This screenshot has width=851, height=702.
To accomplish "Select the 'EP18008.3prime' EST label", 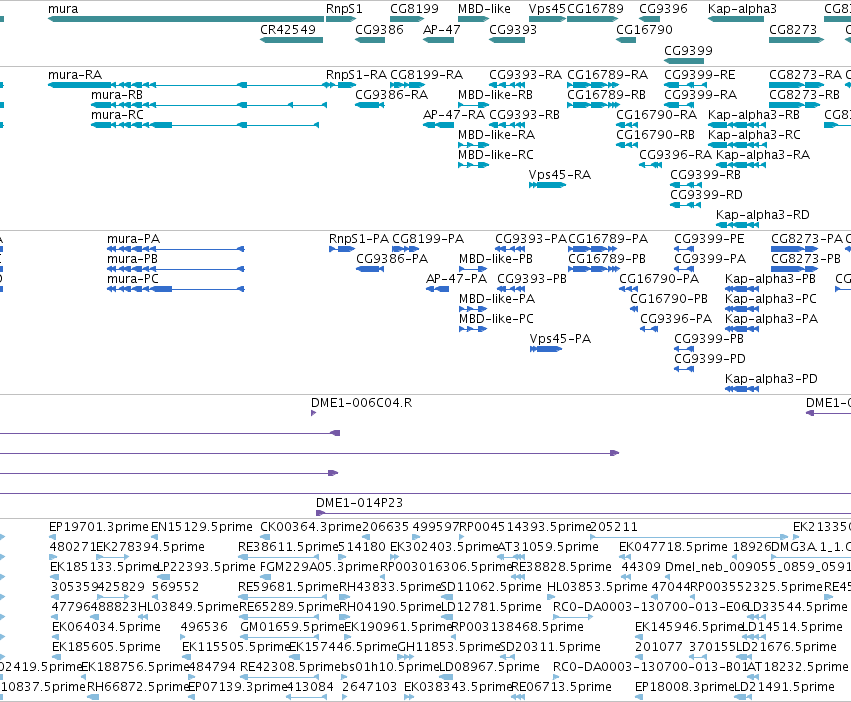I will point(684,687).
